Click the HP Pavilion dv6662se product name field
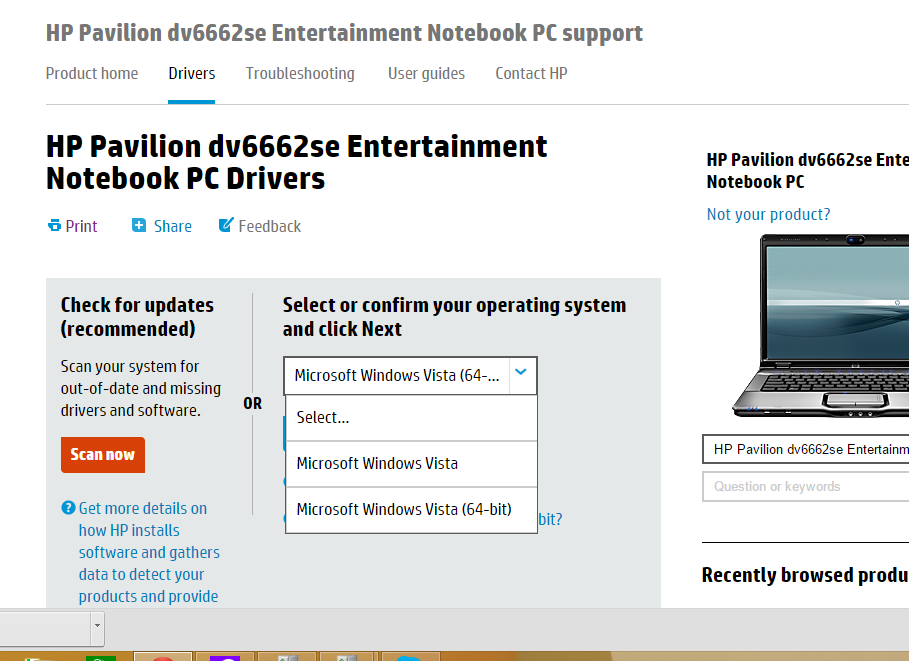909x661 pixels. coord(805,450)
